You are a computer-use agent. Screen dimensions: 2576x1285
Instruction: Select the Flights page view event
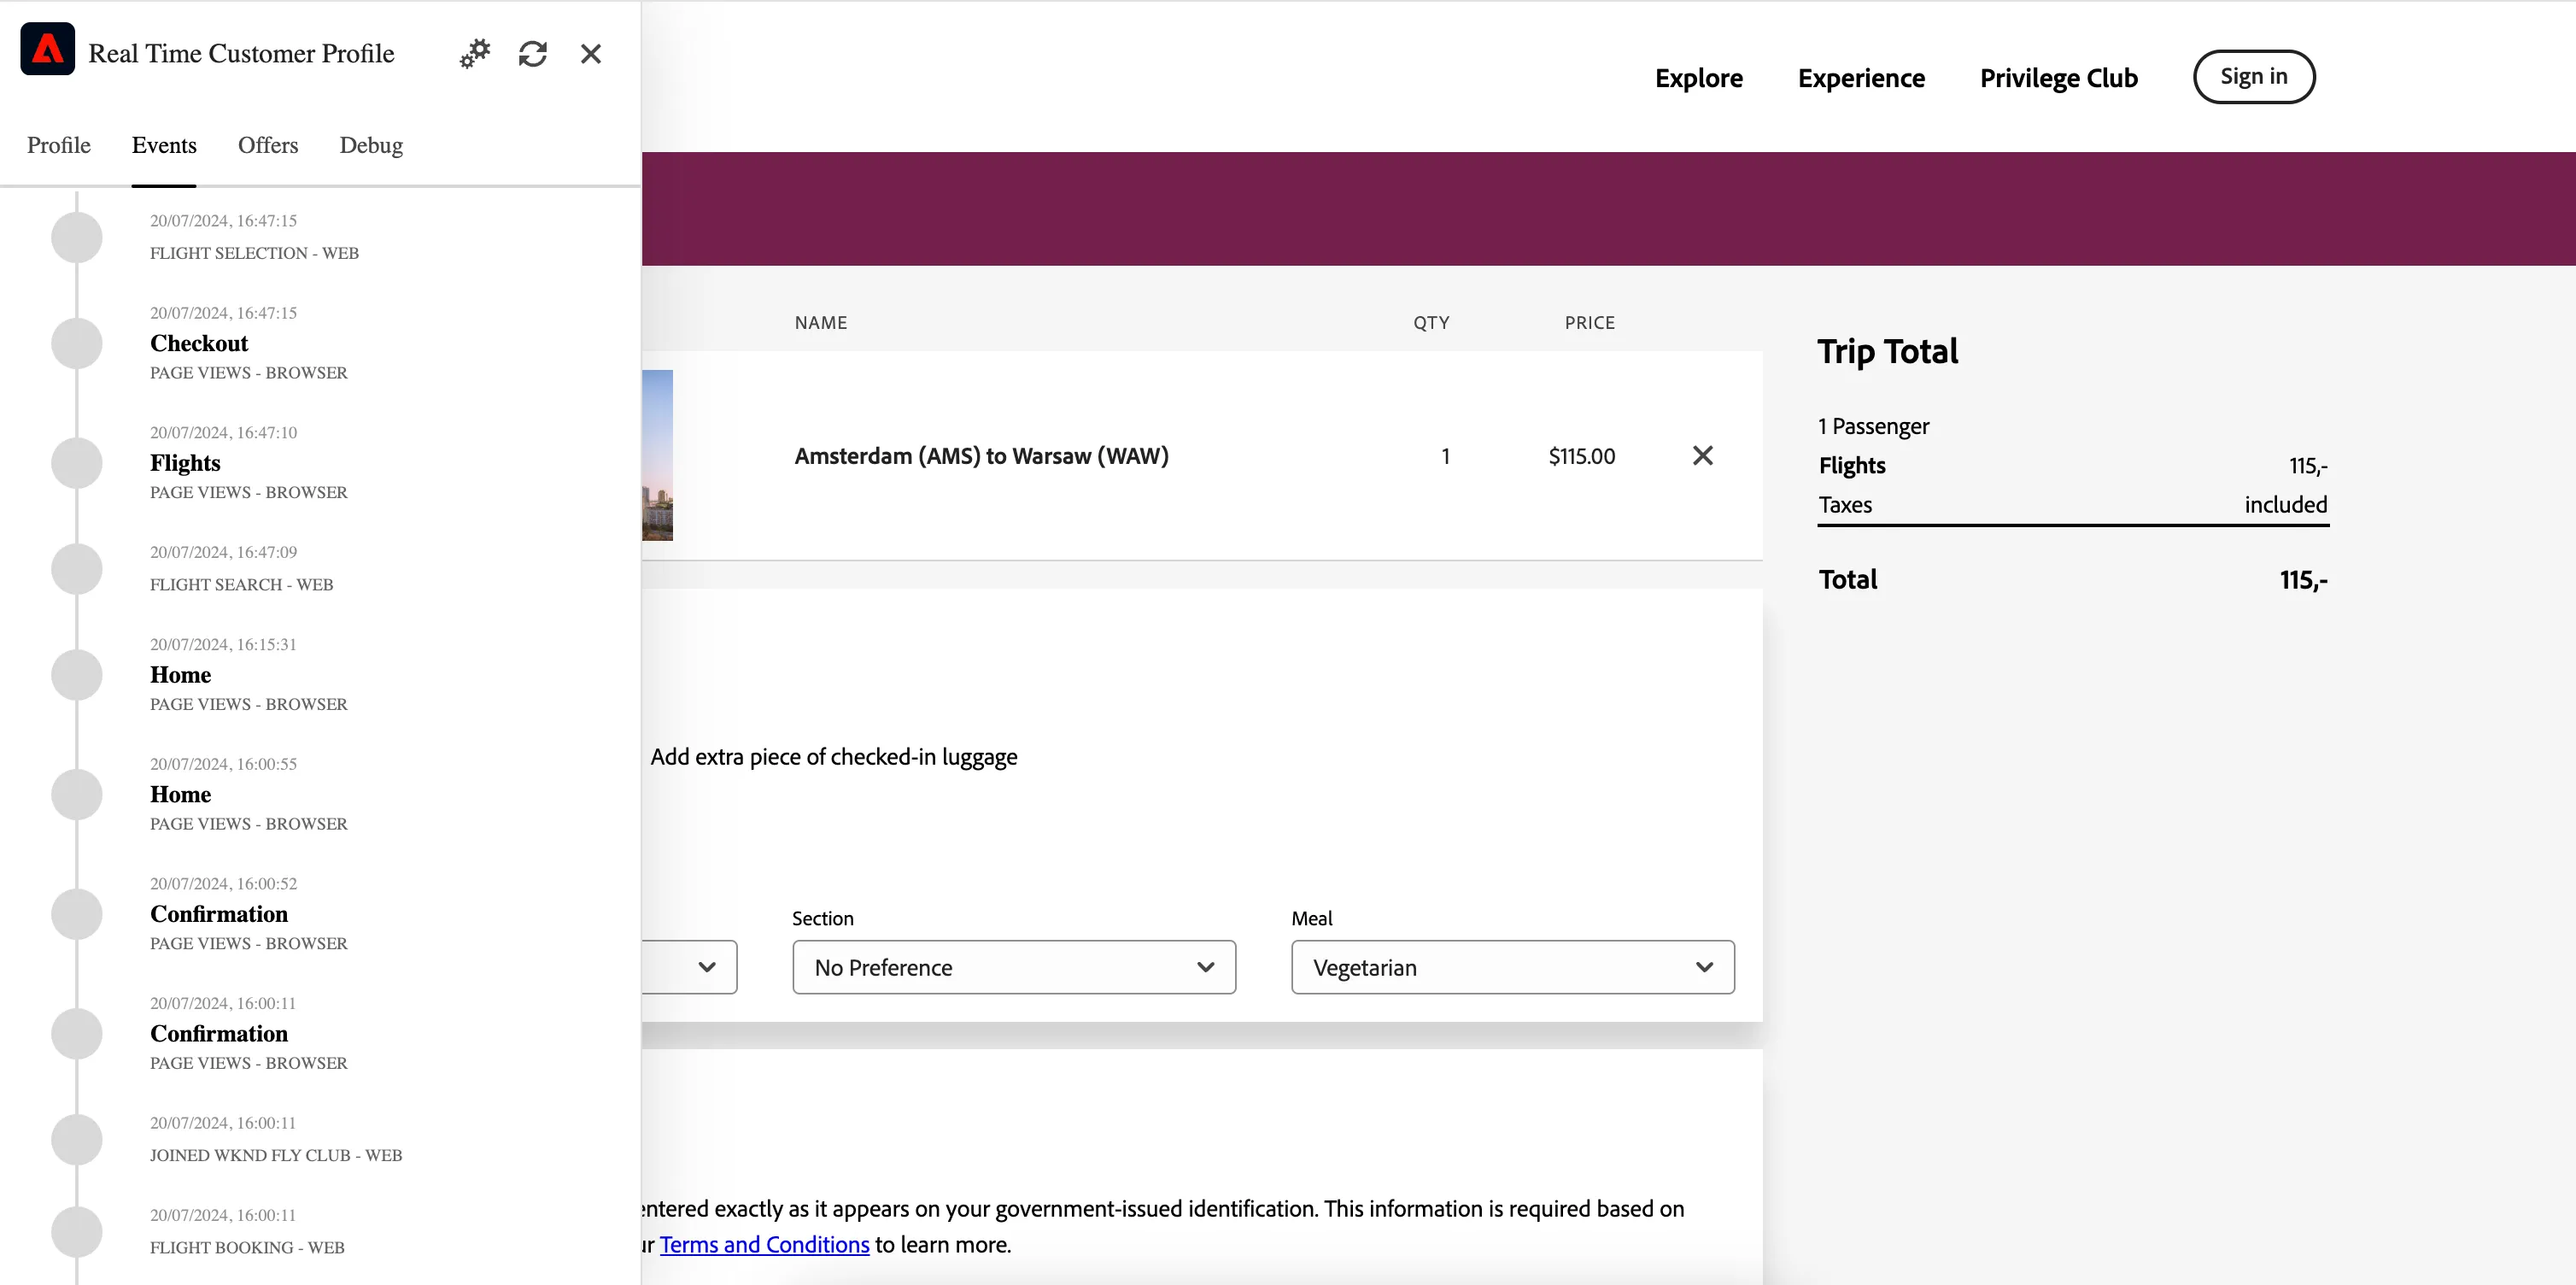249,463
